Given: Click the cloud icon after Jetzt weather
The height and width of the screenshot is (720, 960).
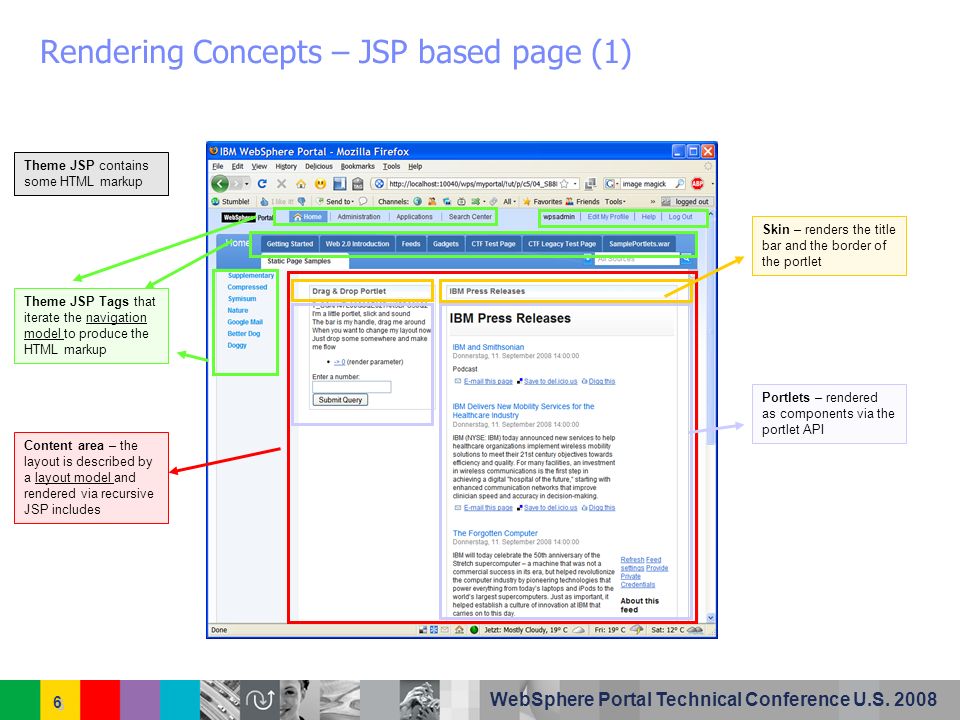Looking at the screenshot, I should (x=579, y=630).
